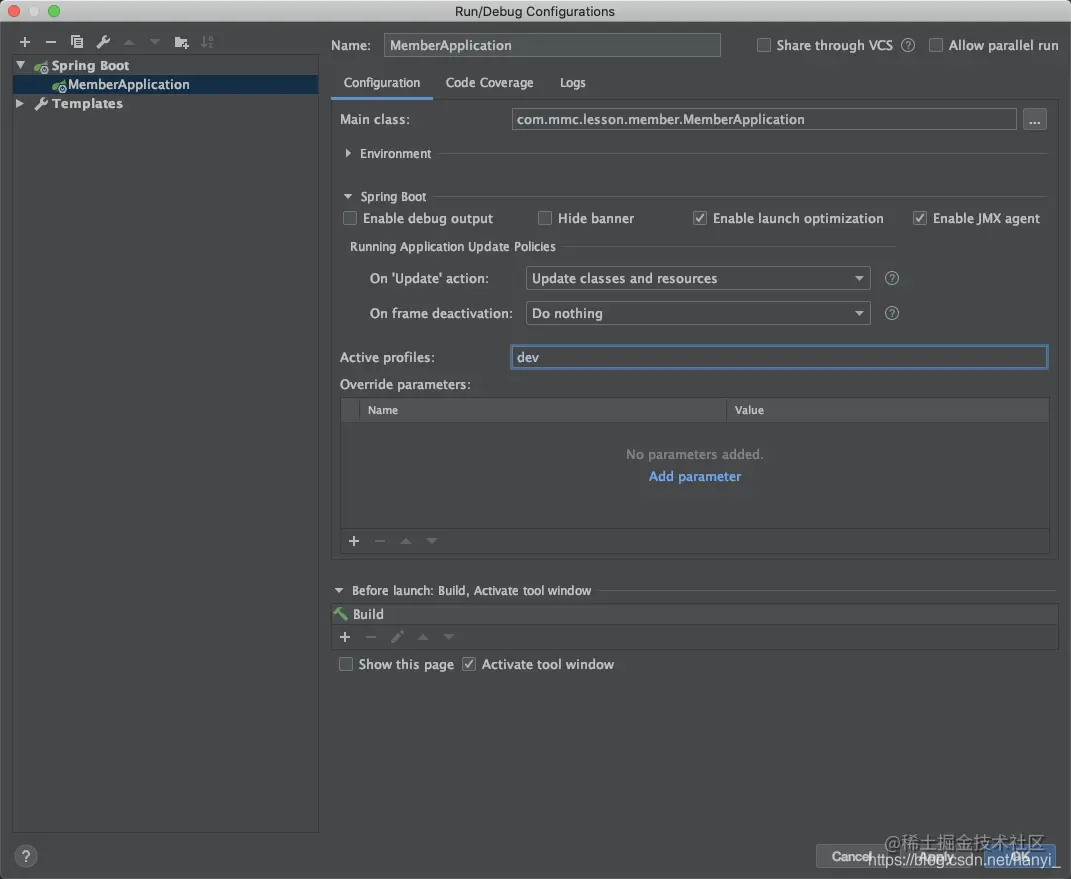Uncheck Activate tool window
This screenshot has height=879, width=1071.
click(469, 665)
